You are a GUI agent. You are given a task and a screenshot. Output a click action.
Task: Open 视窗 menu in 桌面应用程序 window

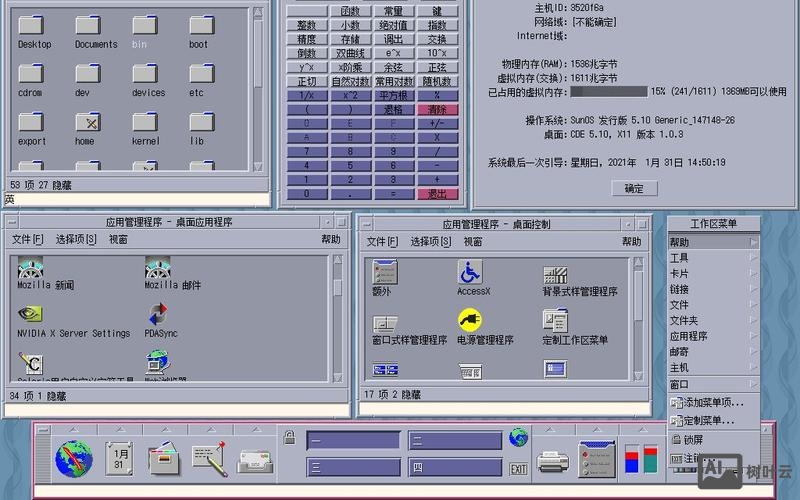[118, 239]
